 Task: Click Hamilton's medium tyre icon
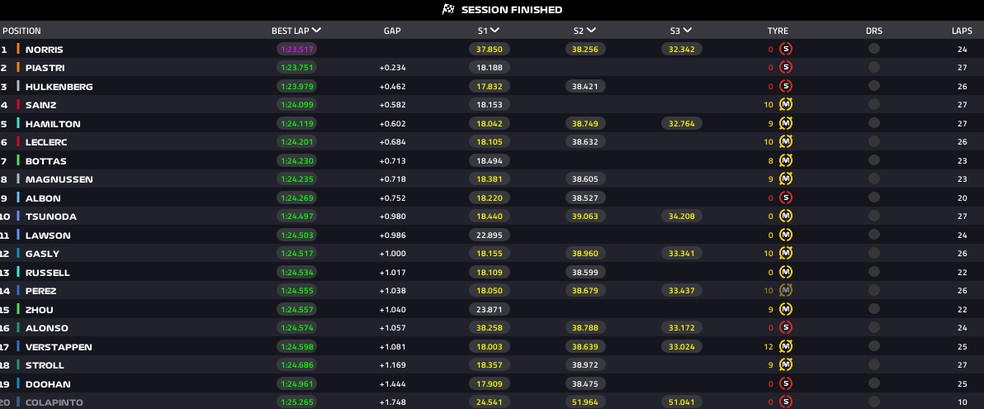(786, 124)
